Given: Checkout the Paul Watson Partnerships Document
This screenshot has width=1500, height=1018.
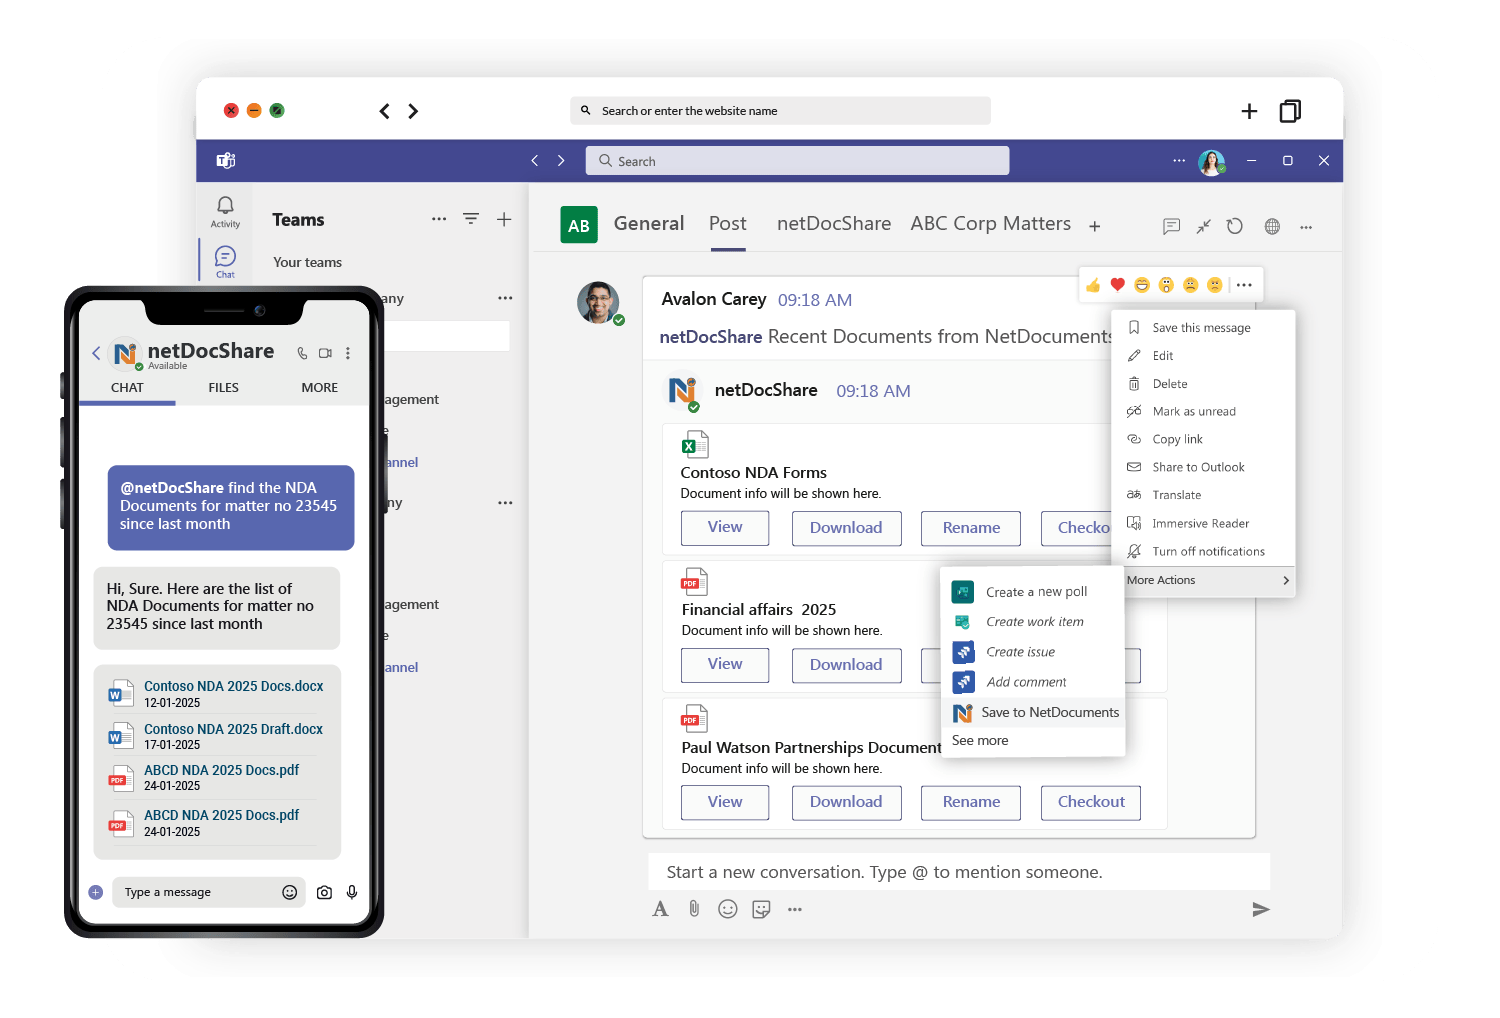Looking at the screenshot, I should click(x=1091, y=802).
